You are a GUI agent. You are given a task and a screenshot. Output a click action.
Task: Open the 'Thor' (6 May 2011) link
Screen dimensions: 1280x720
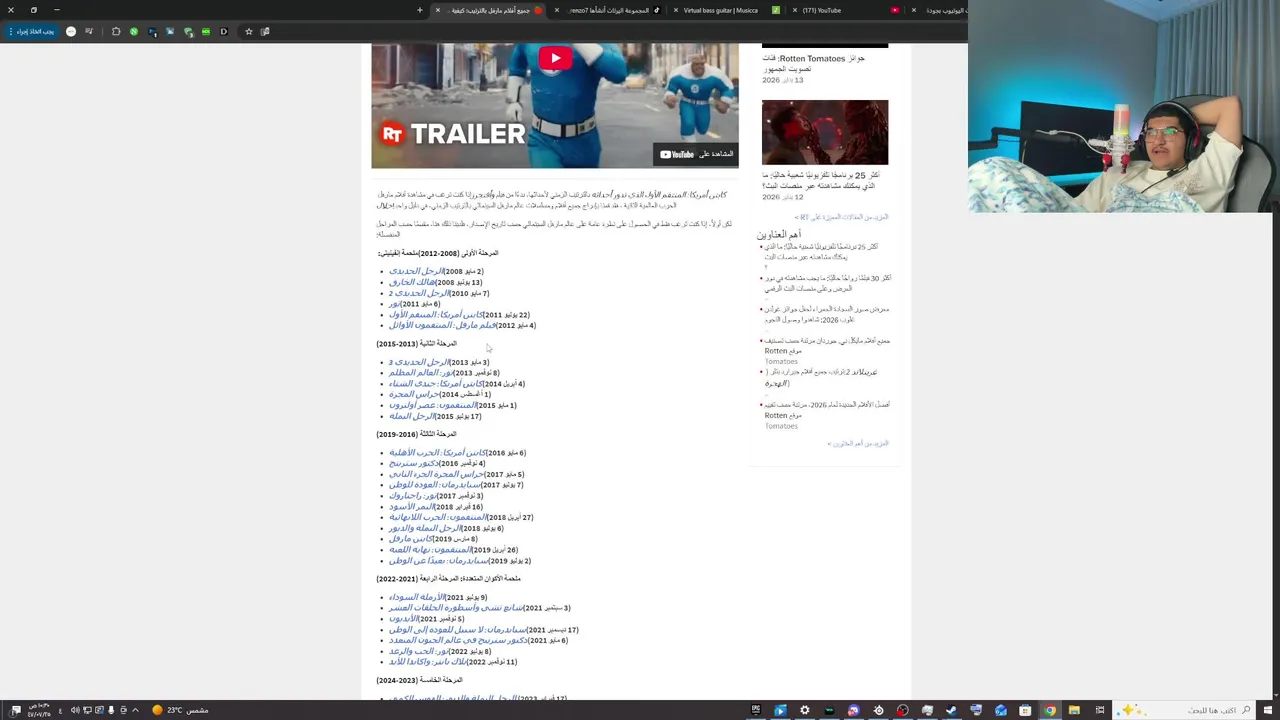click(395, 304)
